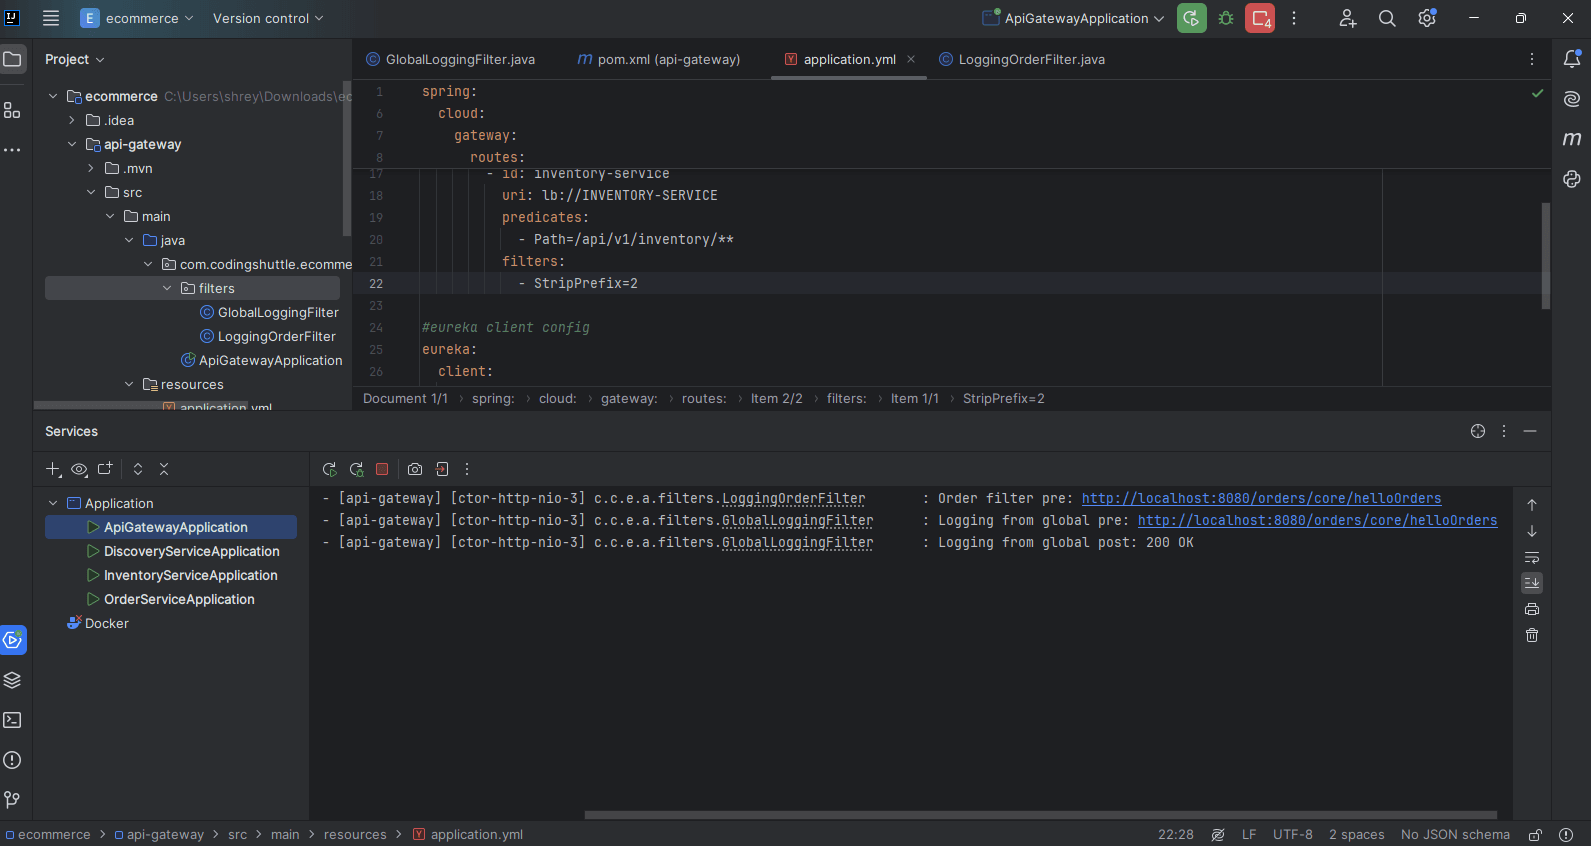Print console output
The height and width of the screenshot is (846, 1591).
[x=1532, y=609]
